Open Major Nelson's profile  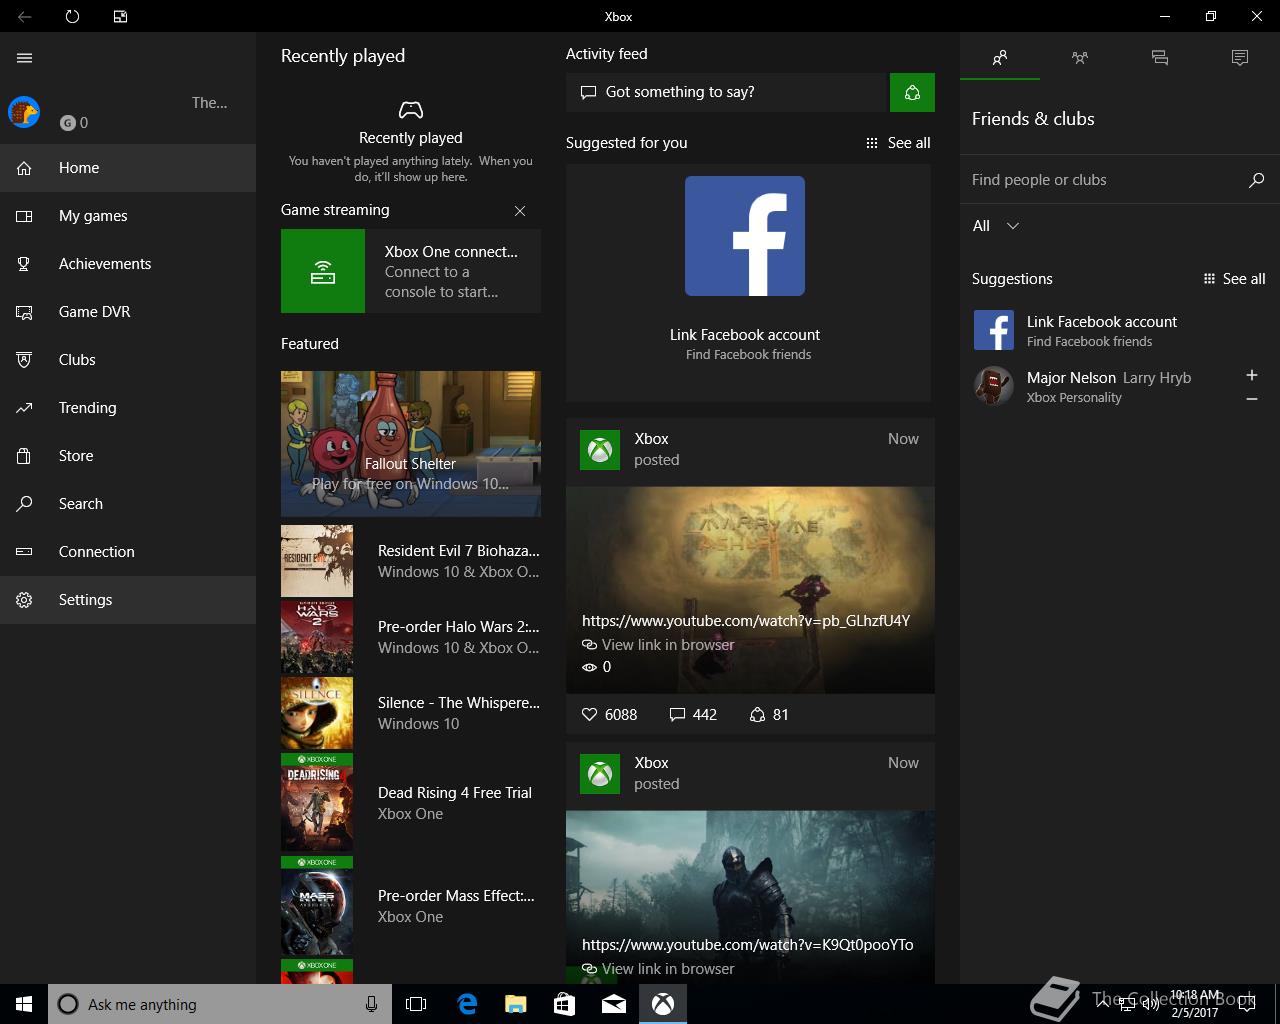coord(1100,386)
